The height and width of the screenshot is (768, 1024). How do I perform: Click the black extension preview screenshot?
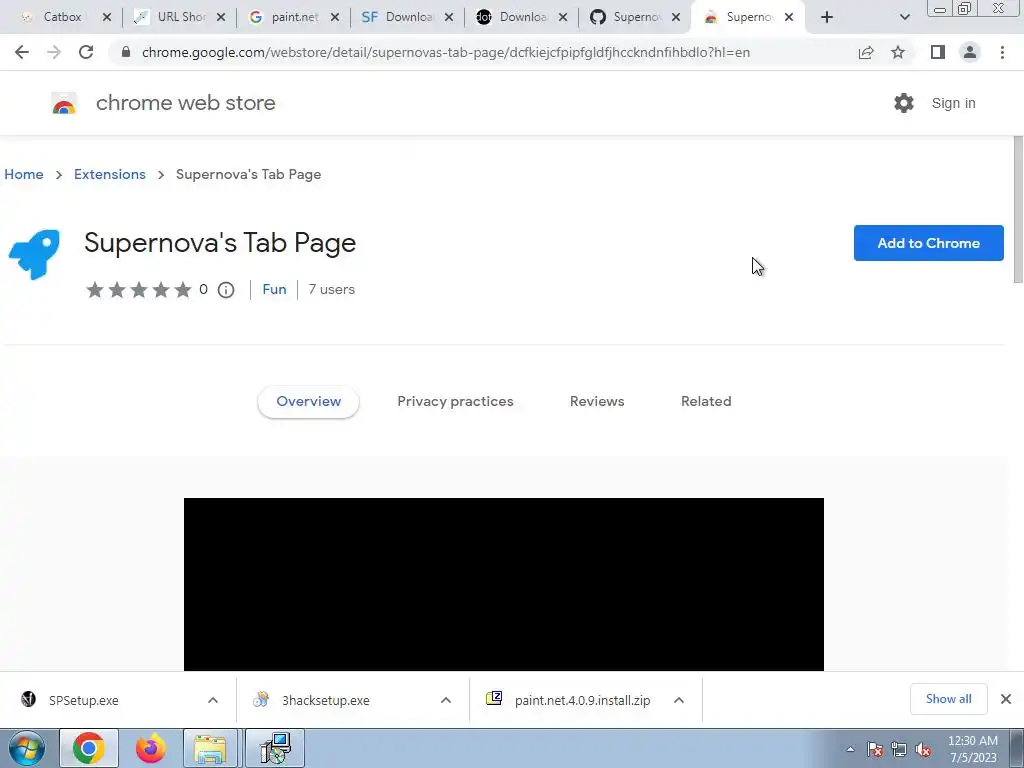pos(504,584)
